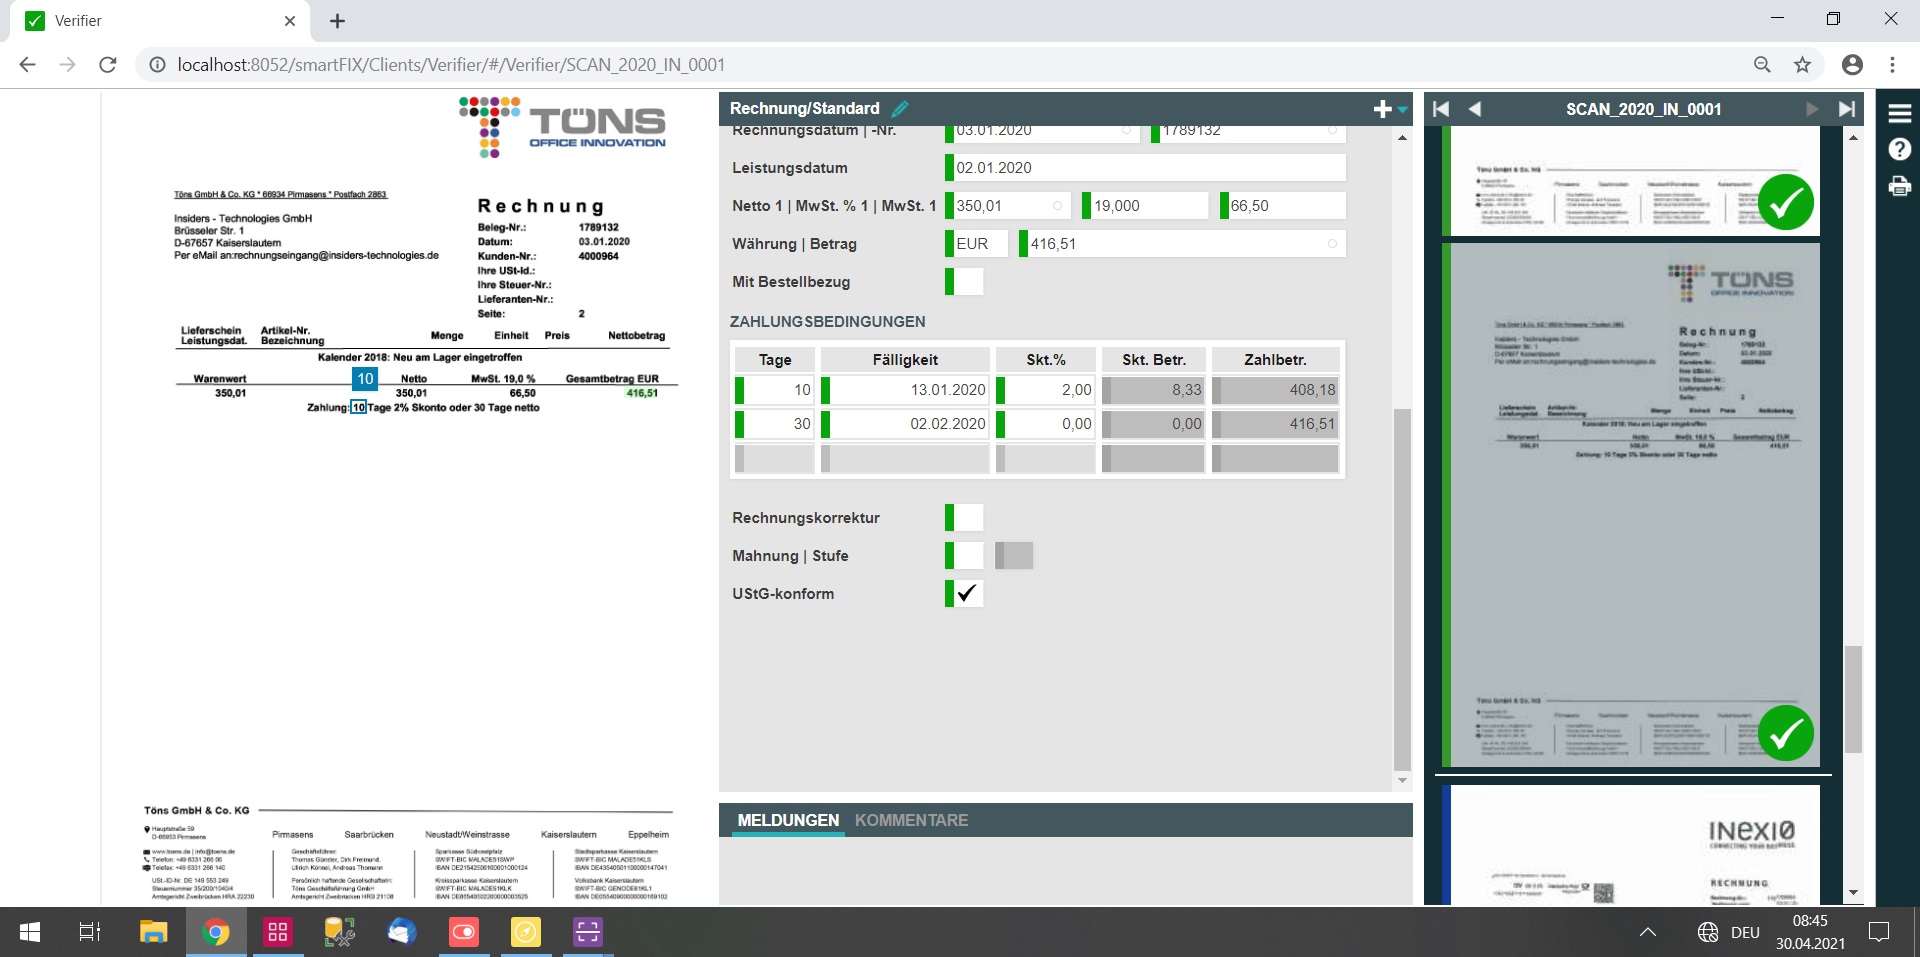Go to previous document arrow
This screenshot has width=1920, height=957.
[1475, 109]
